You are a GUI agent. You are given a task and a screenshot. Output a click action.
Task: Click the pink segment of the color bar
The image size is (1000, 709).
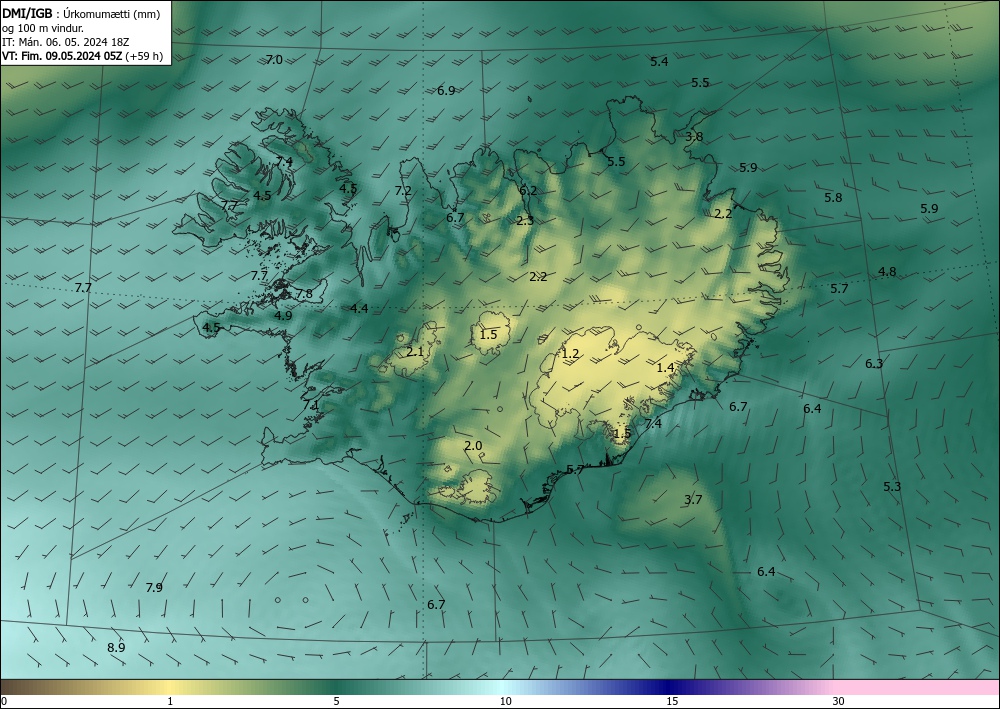(918, 687)
